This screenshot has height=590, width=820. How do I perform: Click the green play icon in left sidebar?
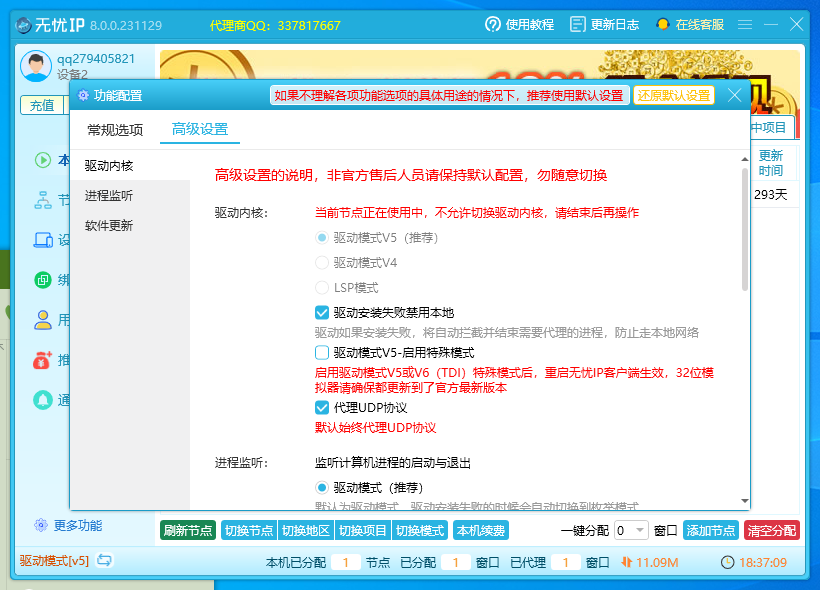coord(43,160)
